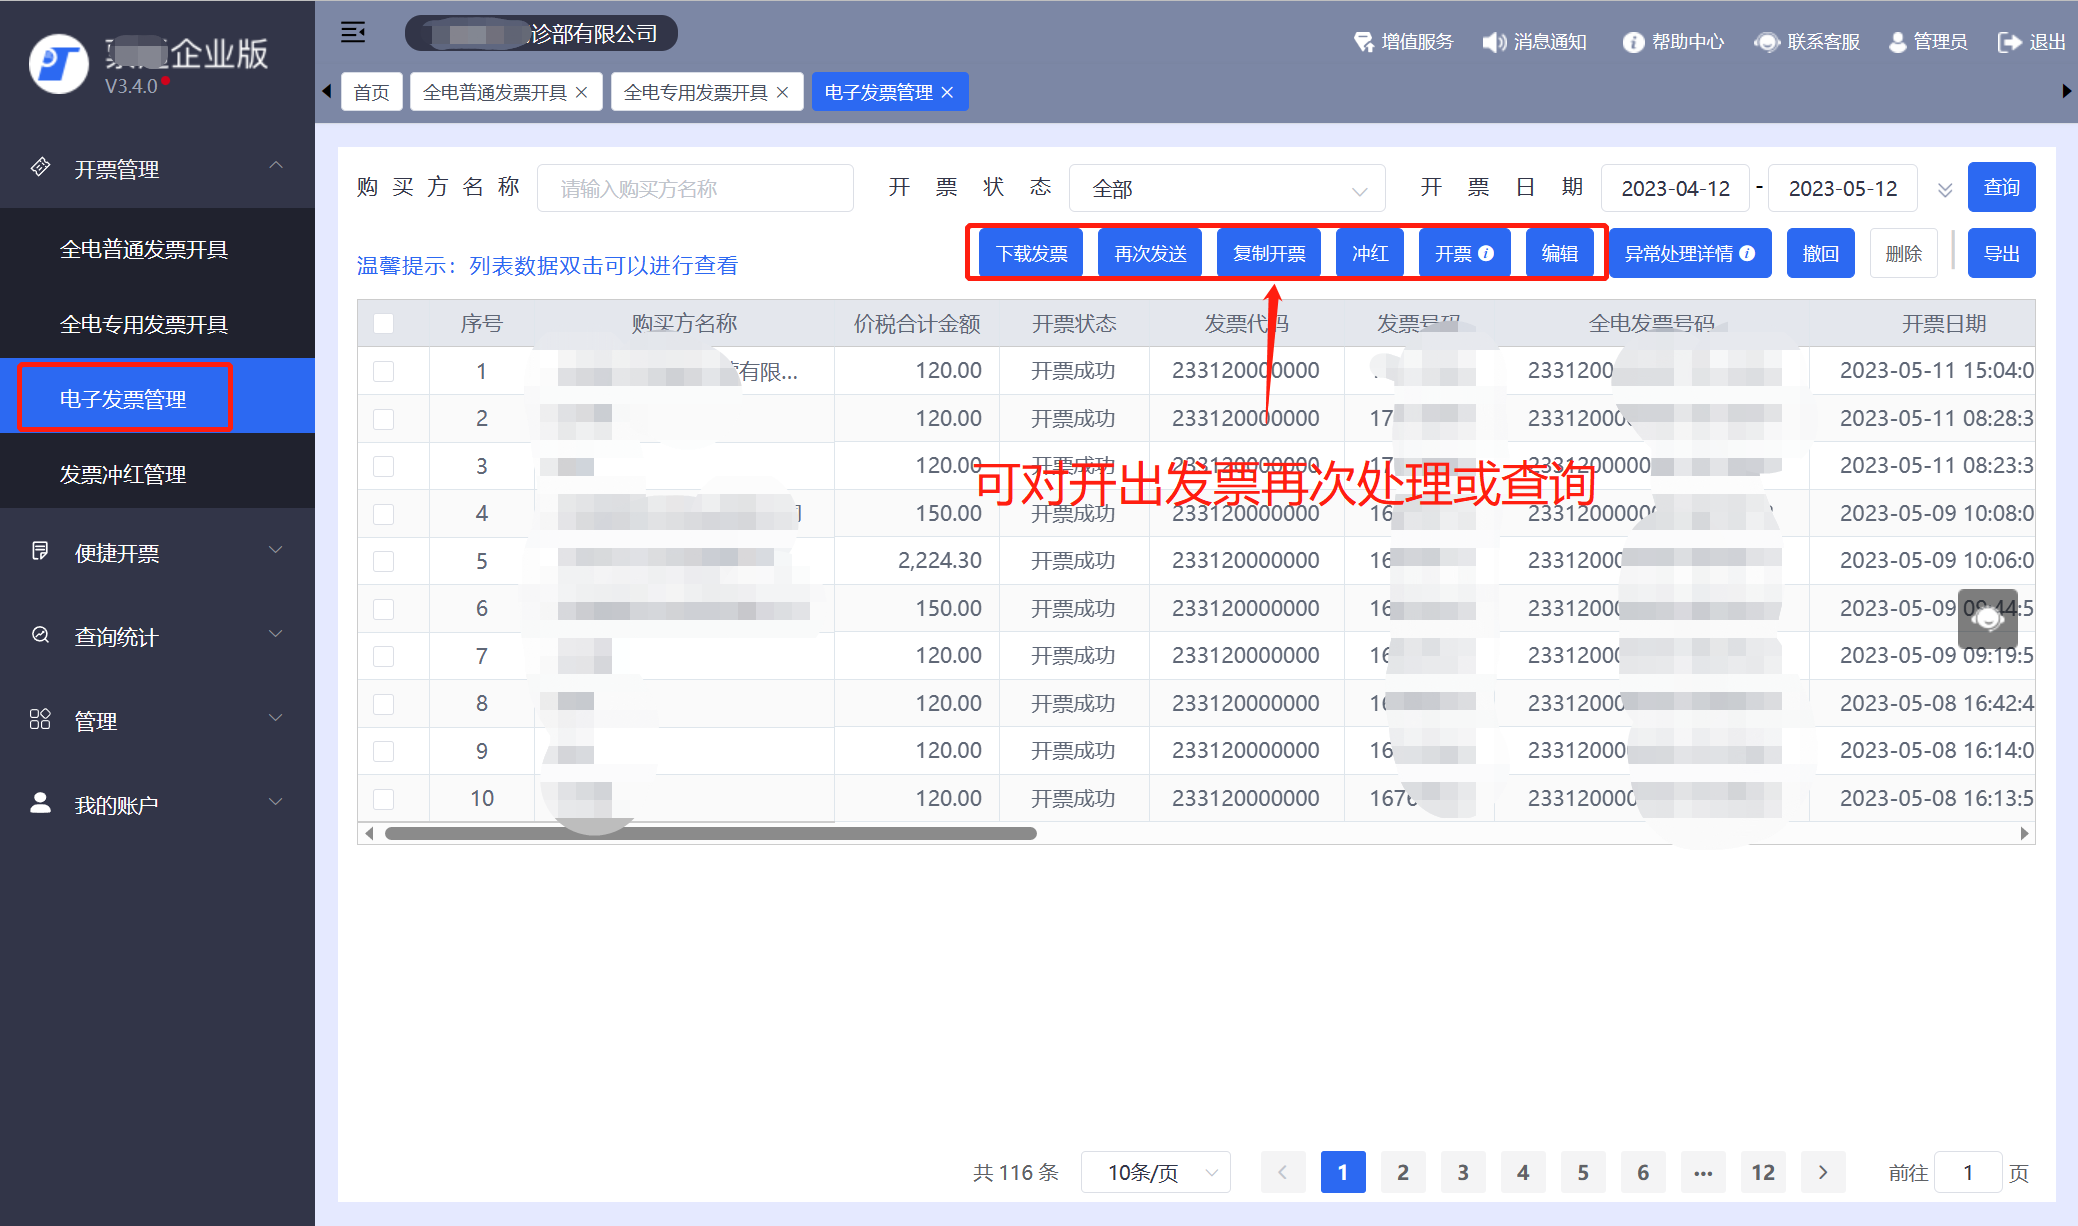The width and height of the screenshot is (2078, 1226).
Task: Go to page 12 in pagination
Action: (1763, 1172)
